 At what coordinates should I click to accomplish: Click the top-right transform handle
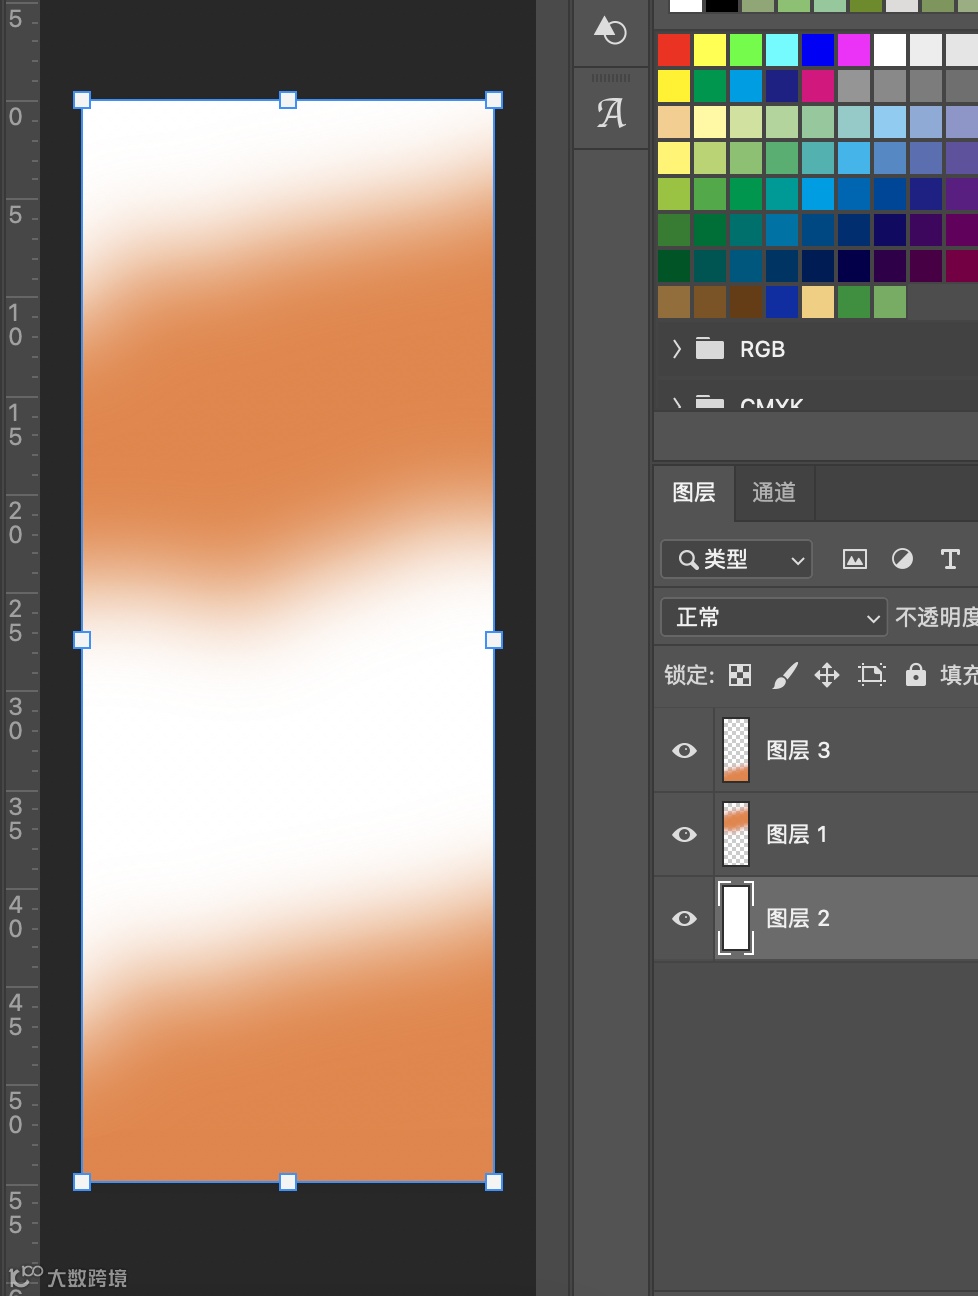494,100
